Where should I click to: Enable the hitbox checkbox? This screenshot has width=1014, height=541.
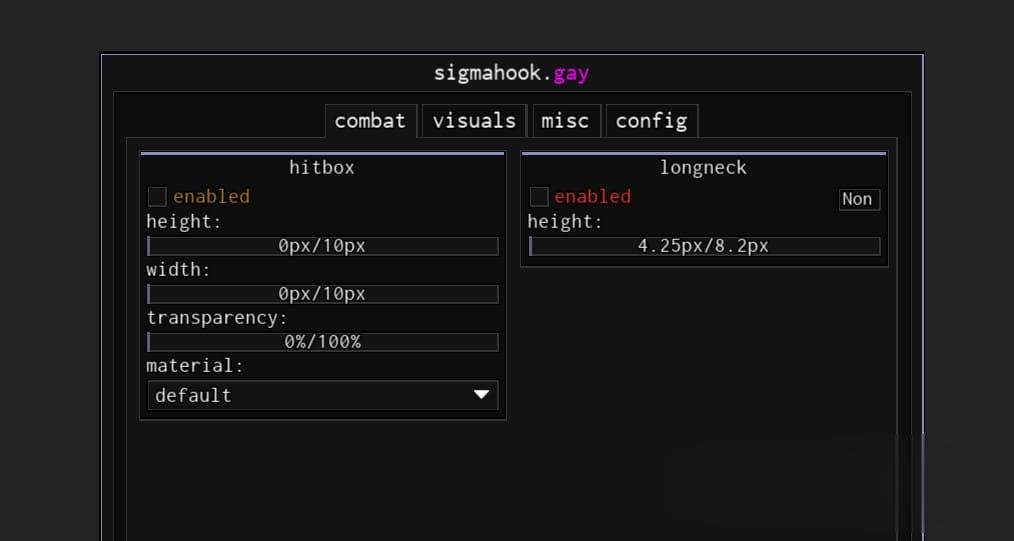point(157,196)
